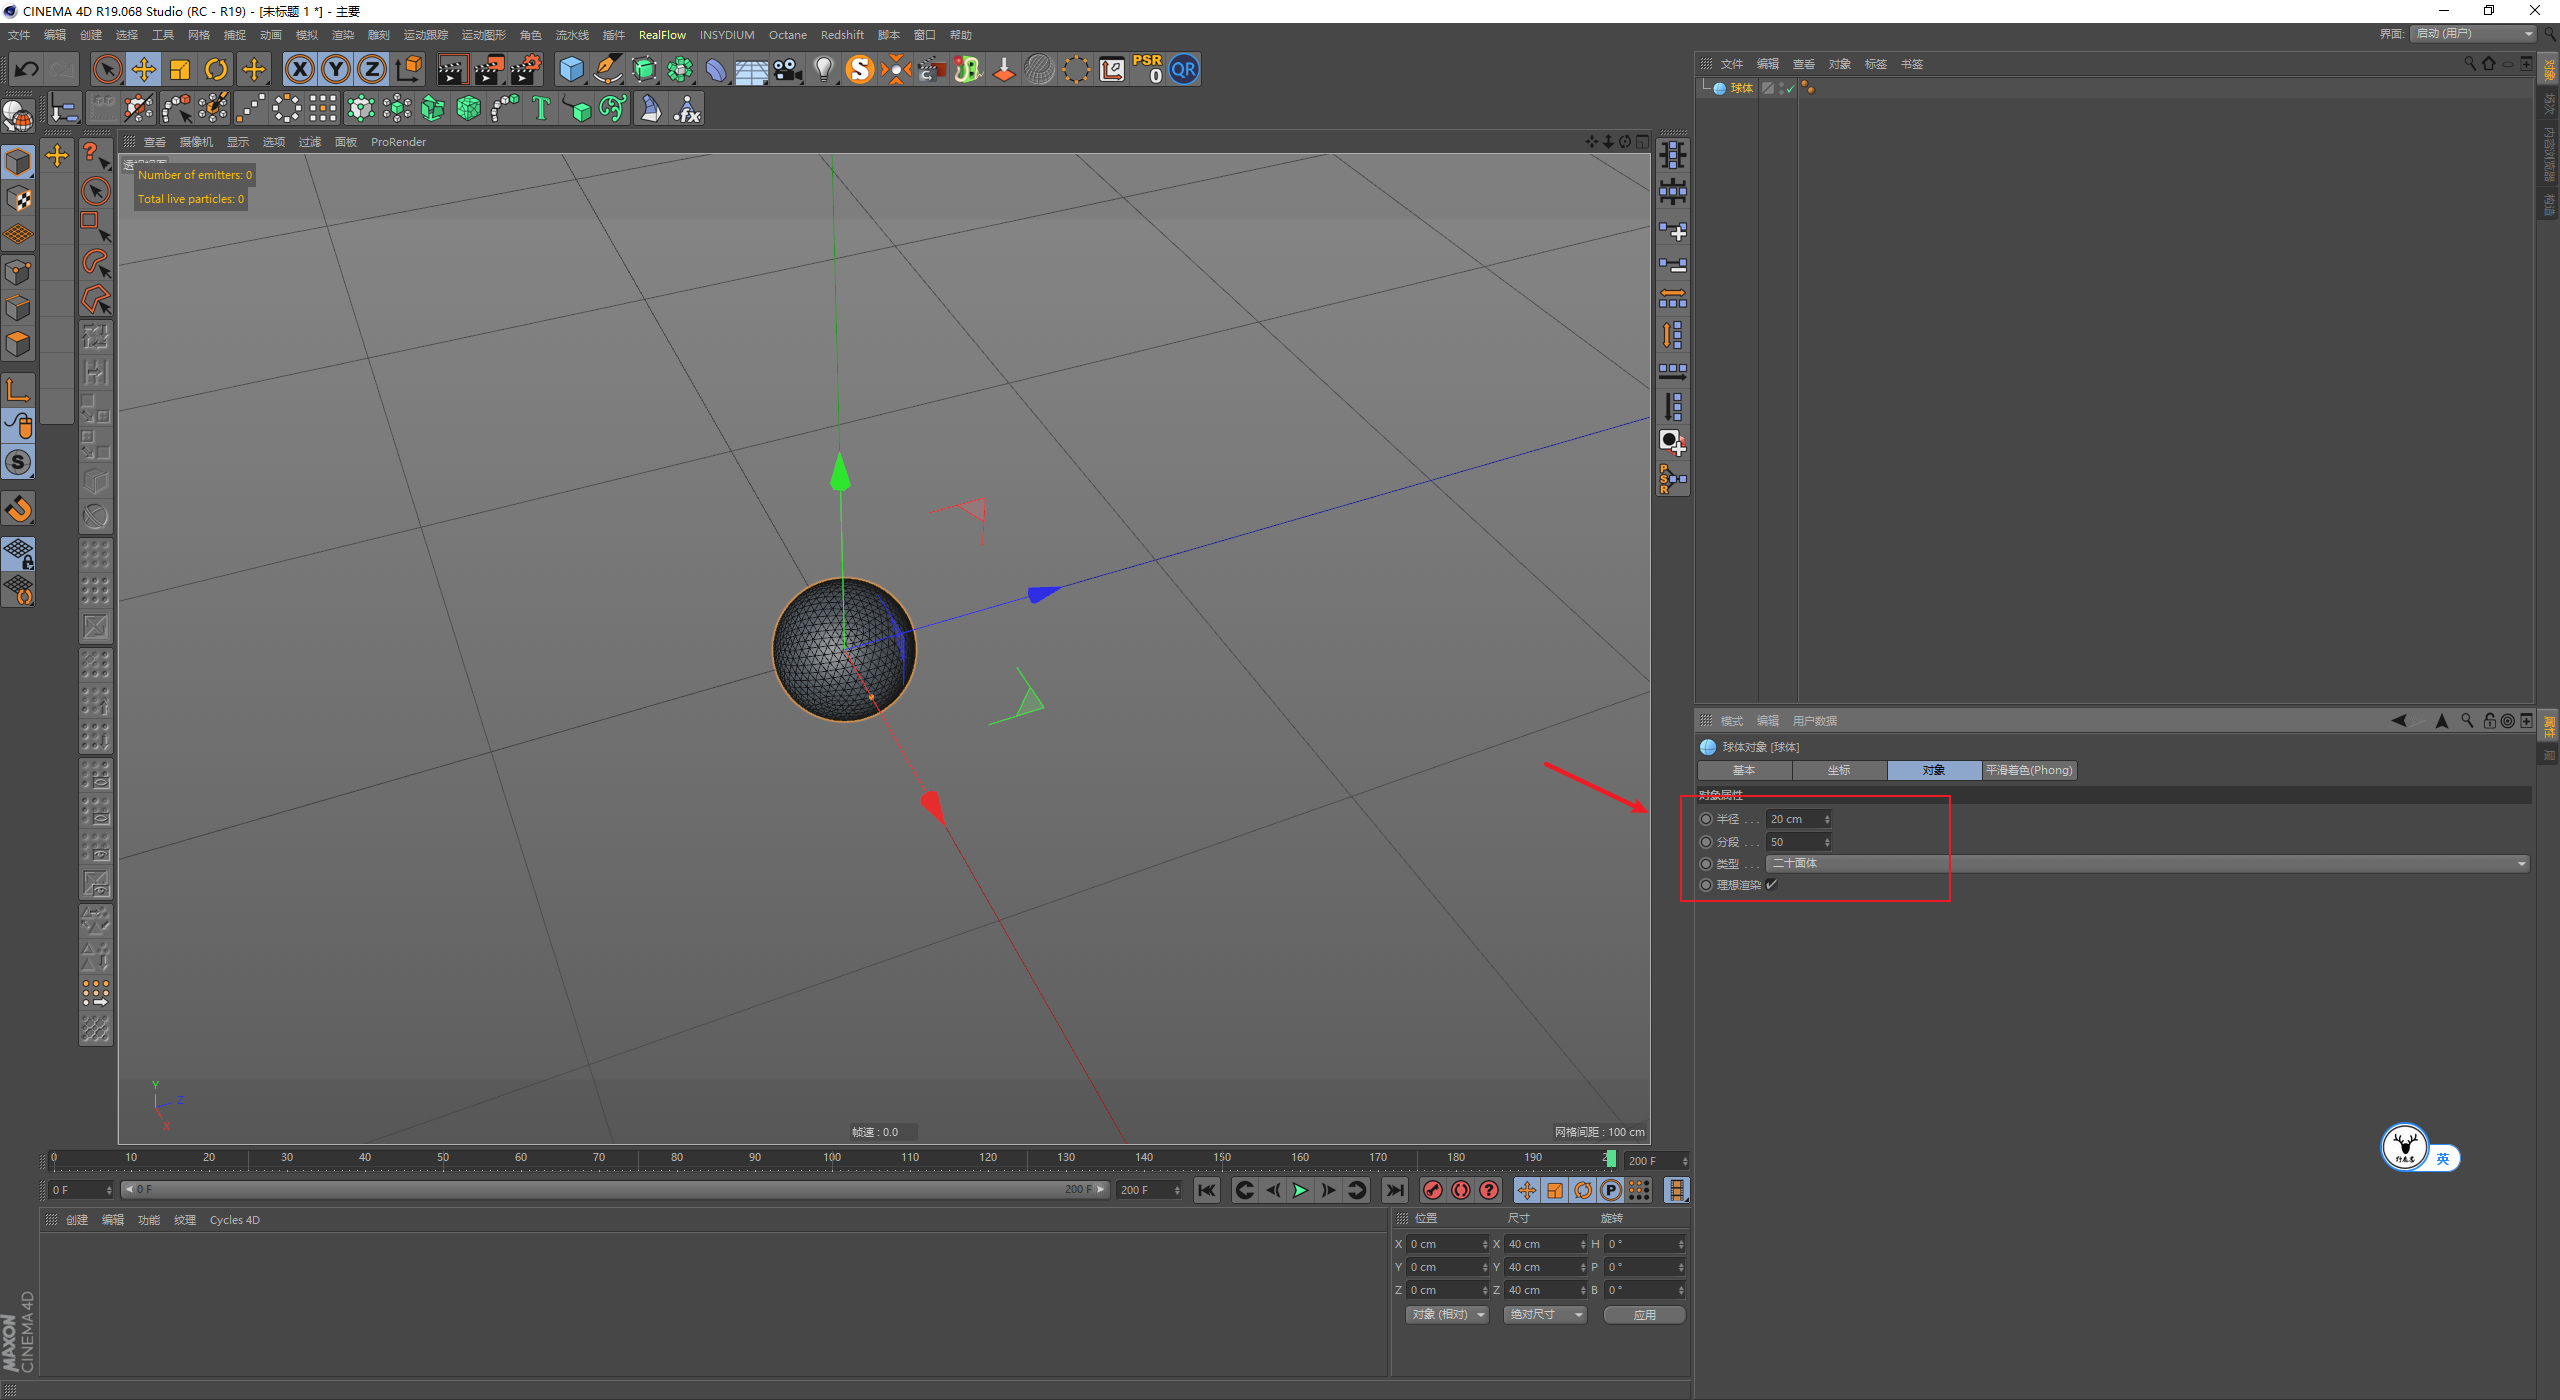
Task: Open the spline pen tool
Action: pyautogui.click(x=608, y=70)
